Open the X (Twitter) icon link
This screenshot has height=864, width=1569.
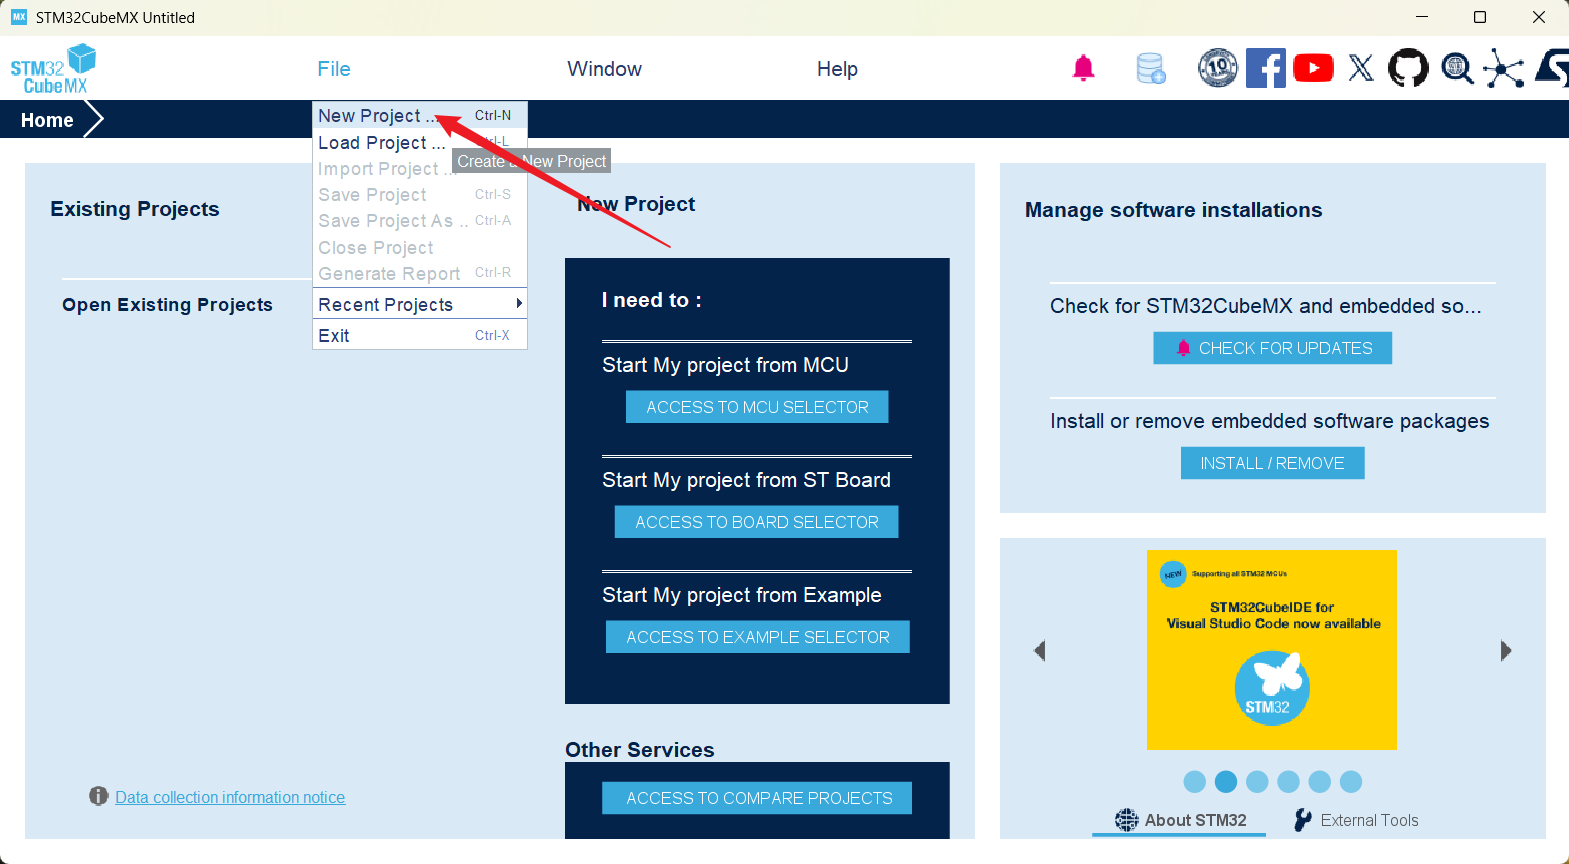(1361, 68)
